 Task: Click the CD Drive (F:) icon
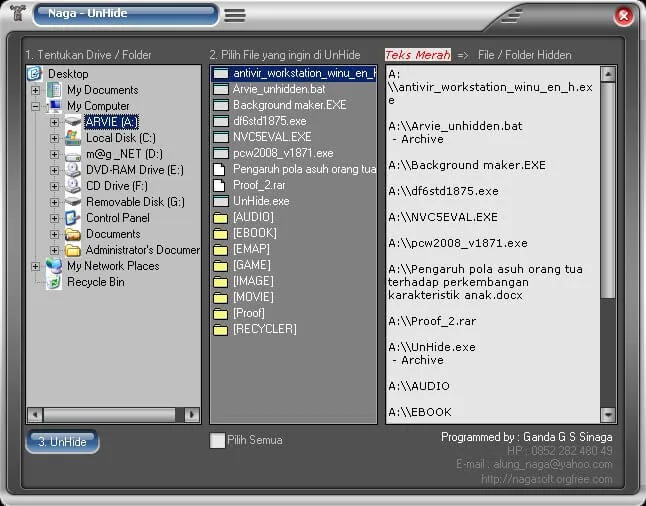tap(73, 186)
